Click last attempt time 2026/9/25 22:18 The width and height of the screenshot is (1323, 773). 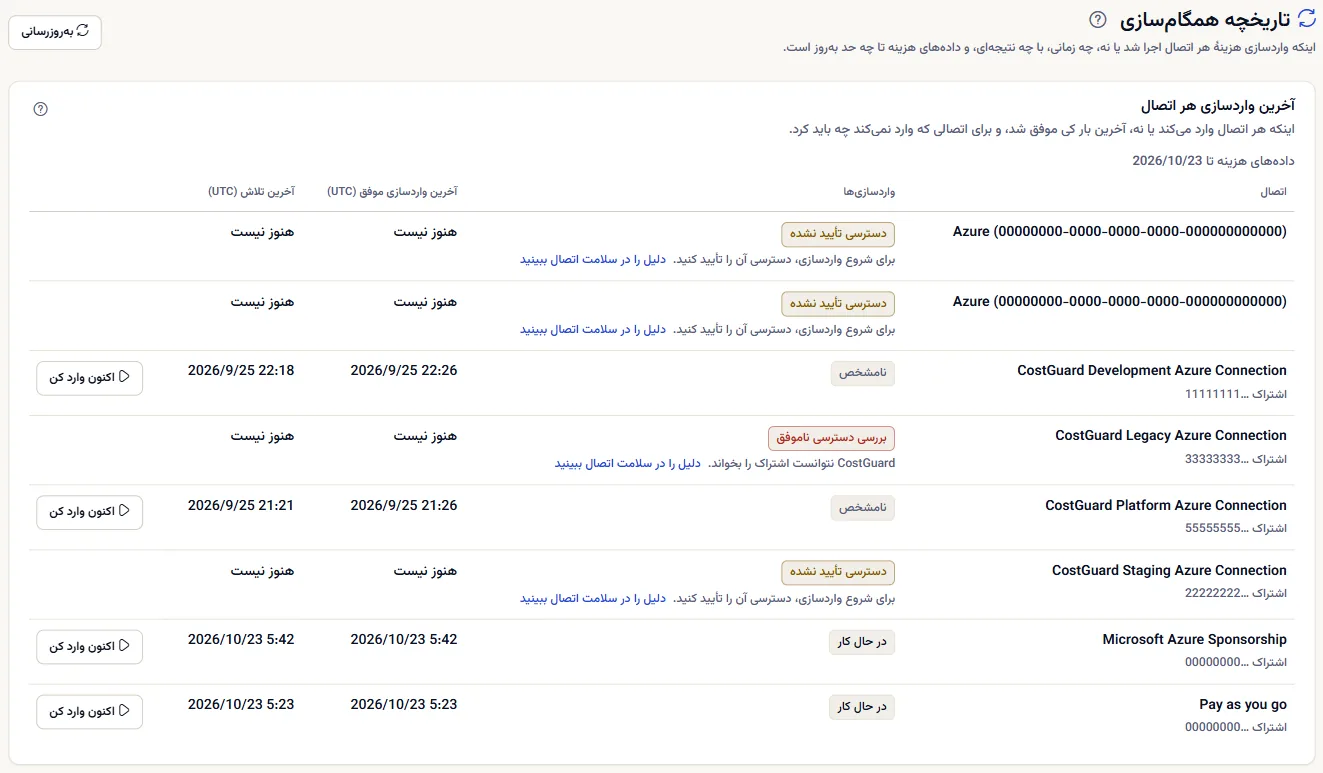pyautogui.click(x=241, y=371)
